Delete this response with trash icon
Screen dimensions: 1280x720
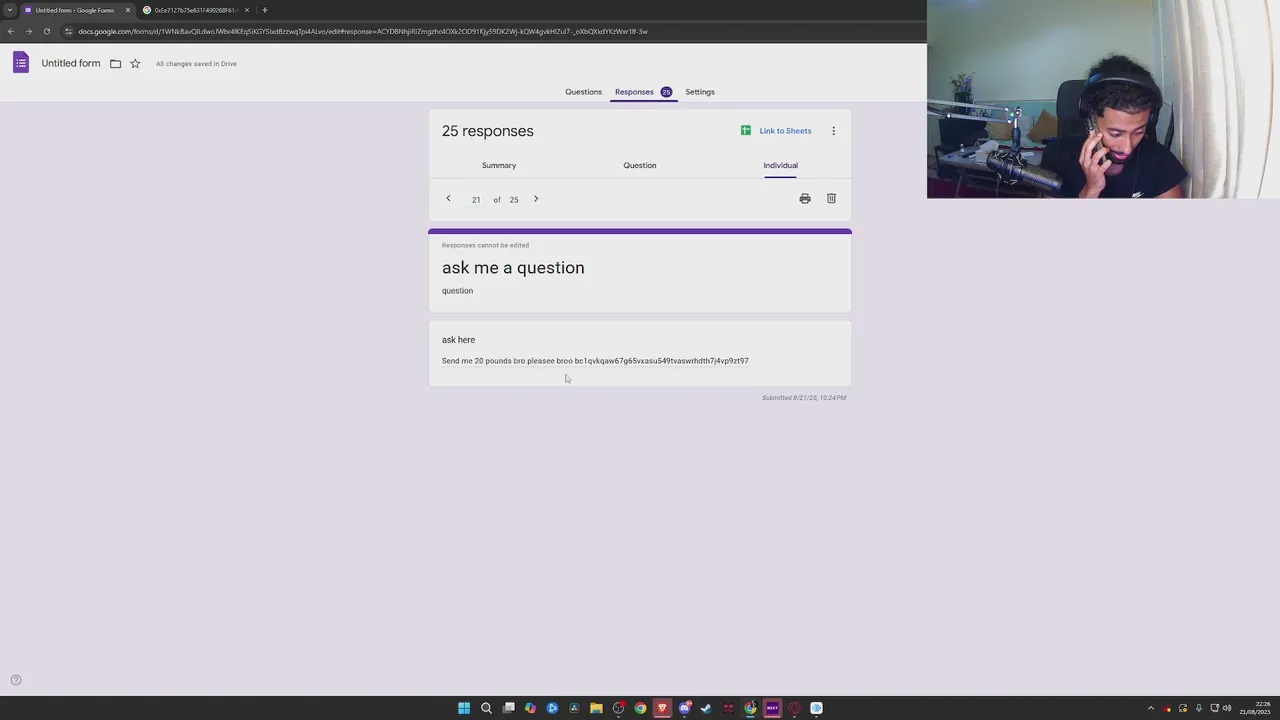pos(831,199)
